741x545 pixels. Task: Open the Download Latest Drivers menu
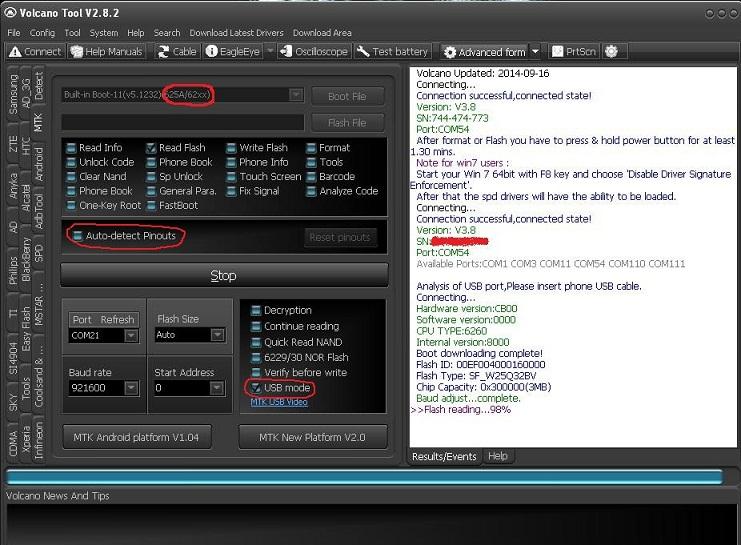236,33
